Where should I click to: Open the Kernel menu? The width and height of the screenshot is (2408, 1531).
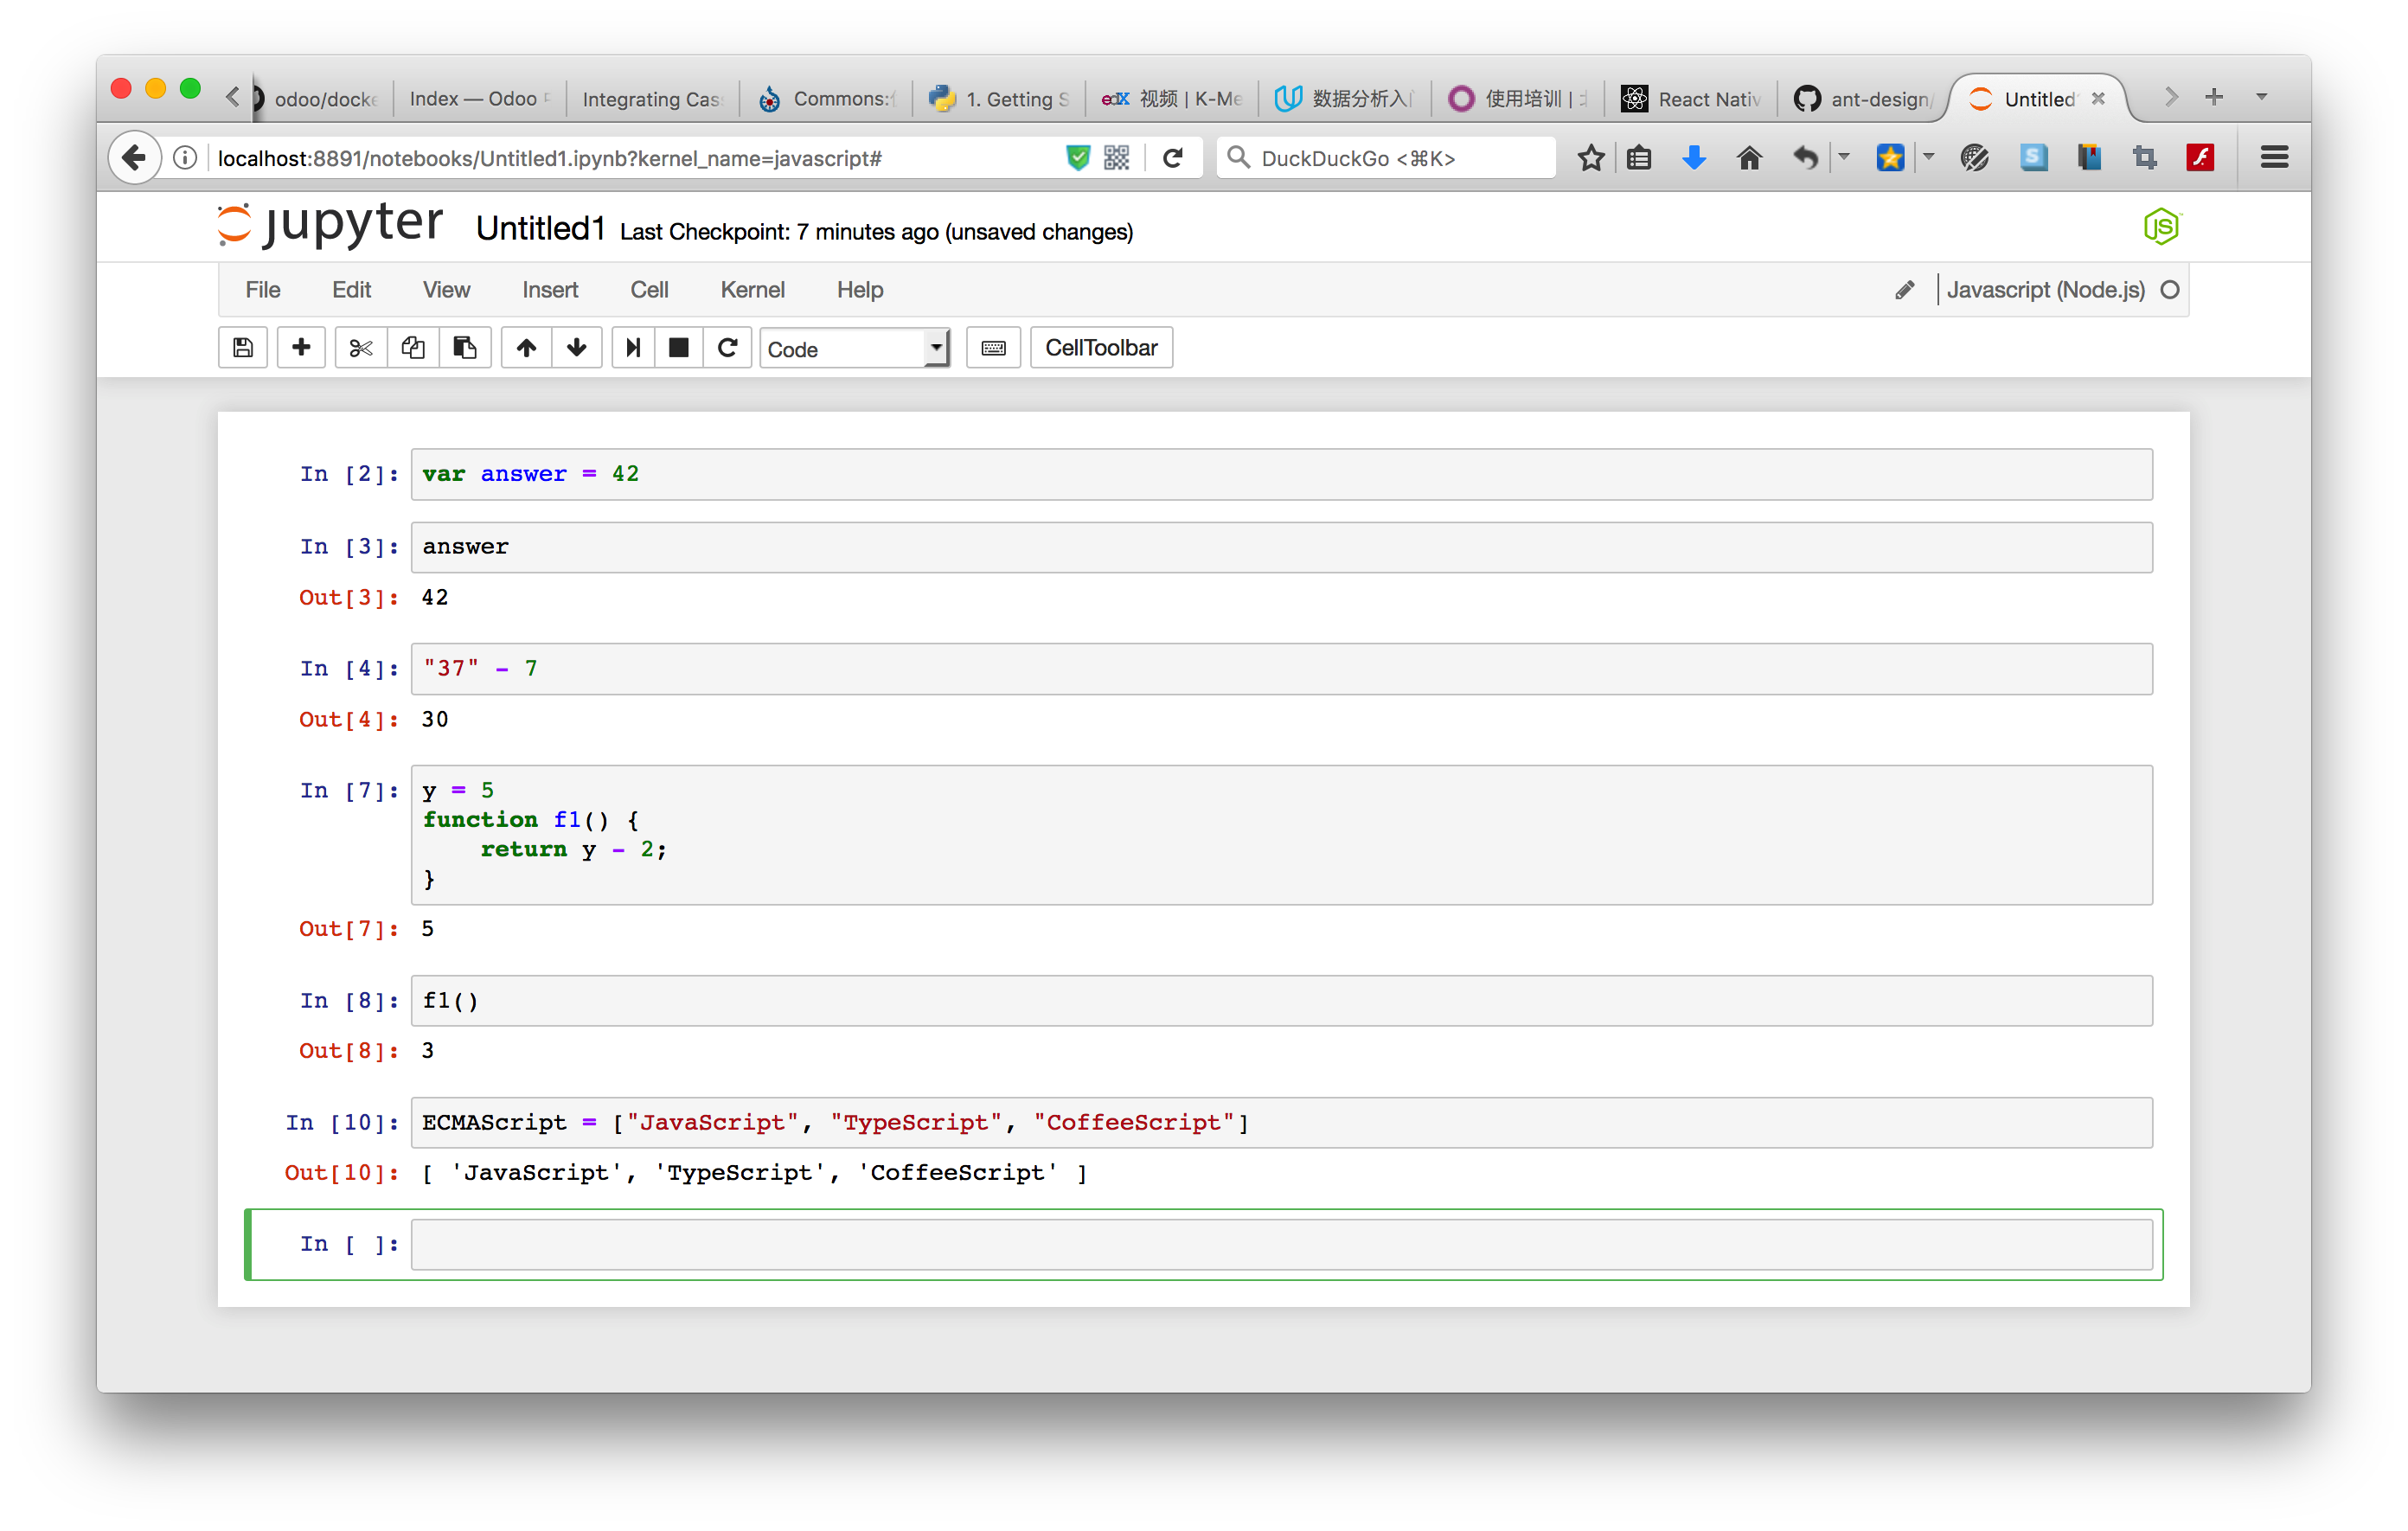[x=752, y=290]
